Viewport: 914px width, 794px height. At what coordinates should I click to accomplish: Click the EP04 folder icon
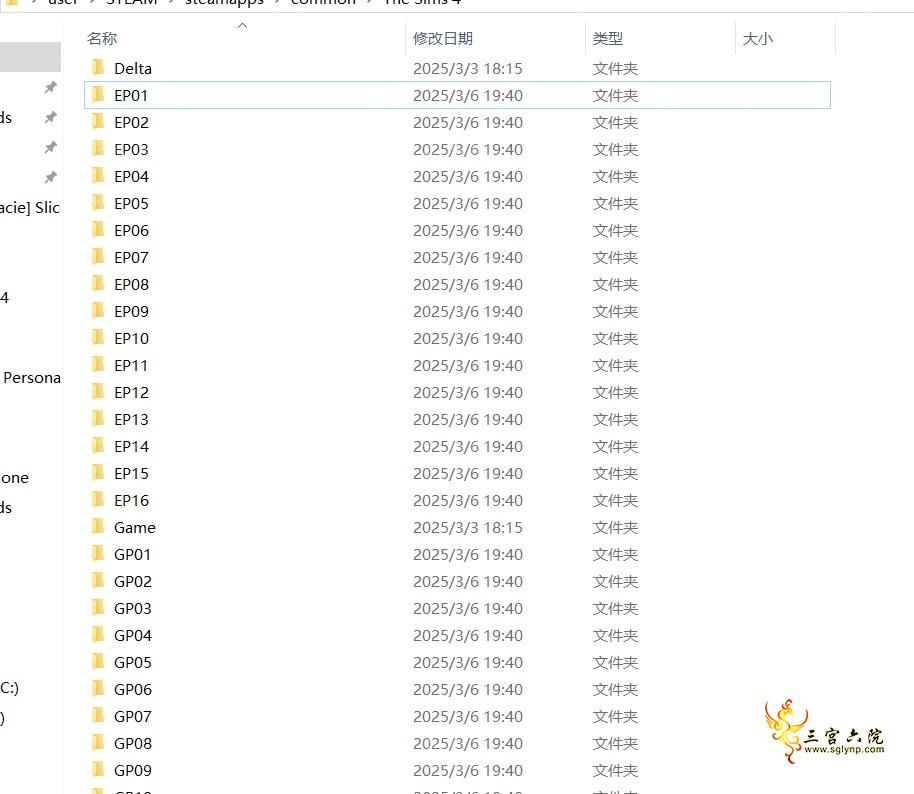click(98, 175)
